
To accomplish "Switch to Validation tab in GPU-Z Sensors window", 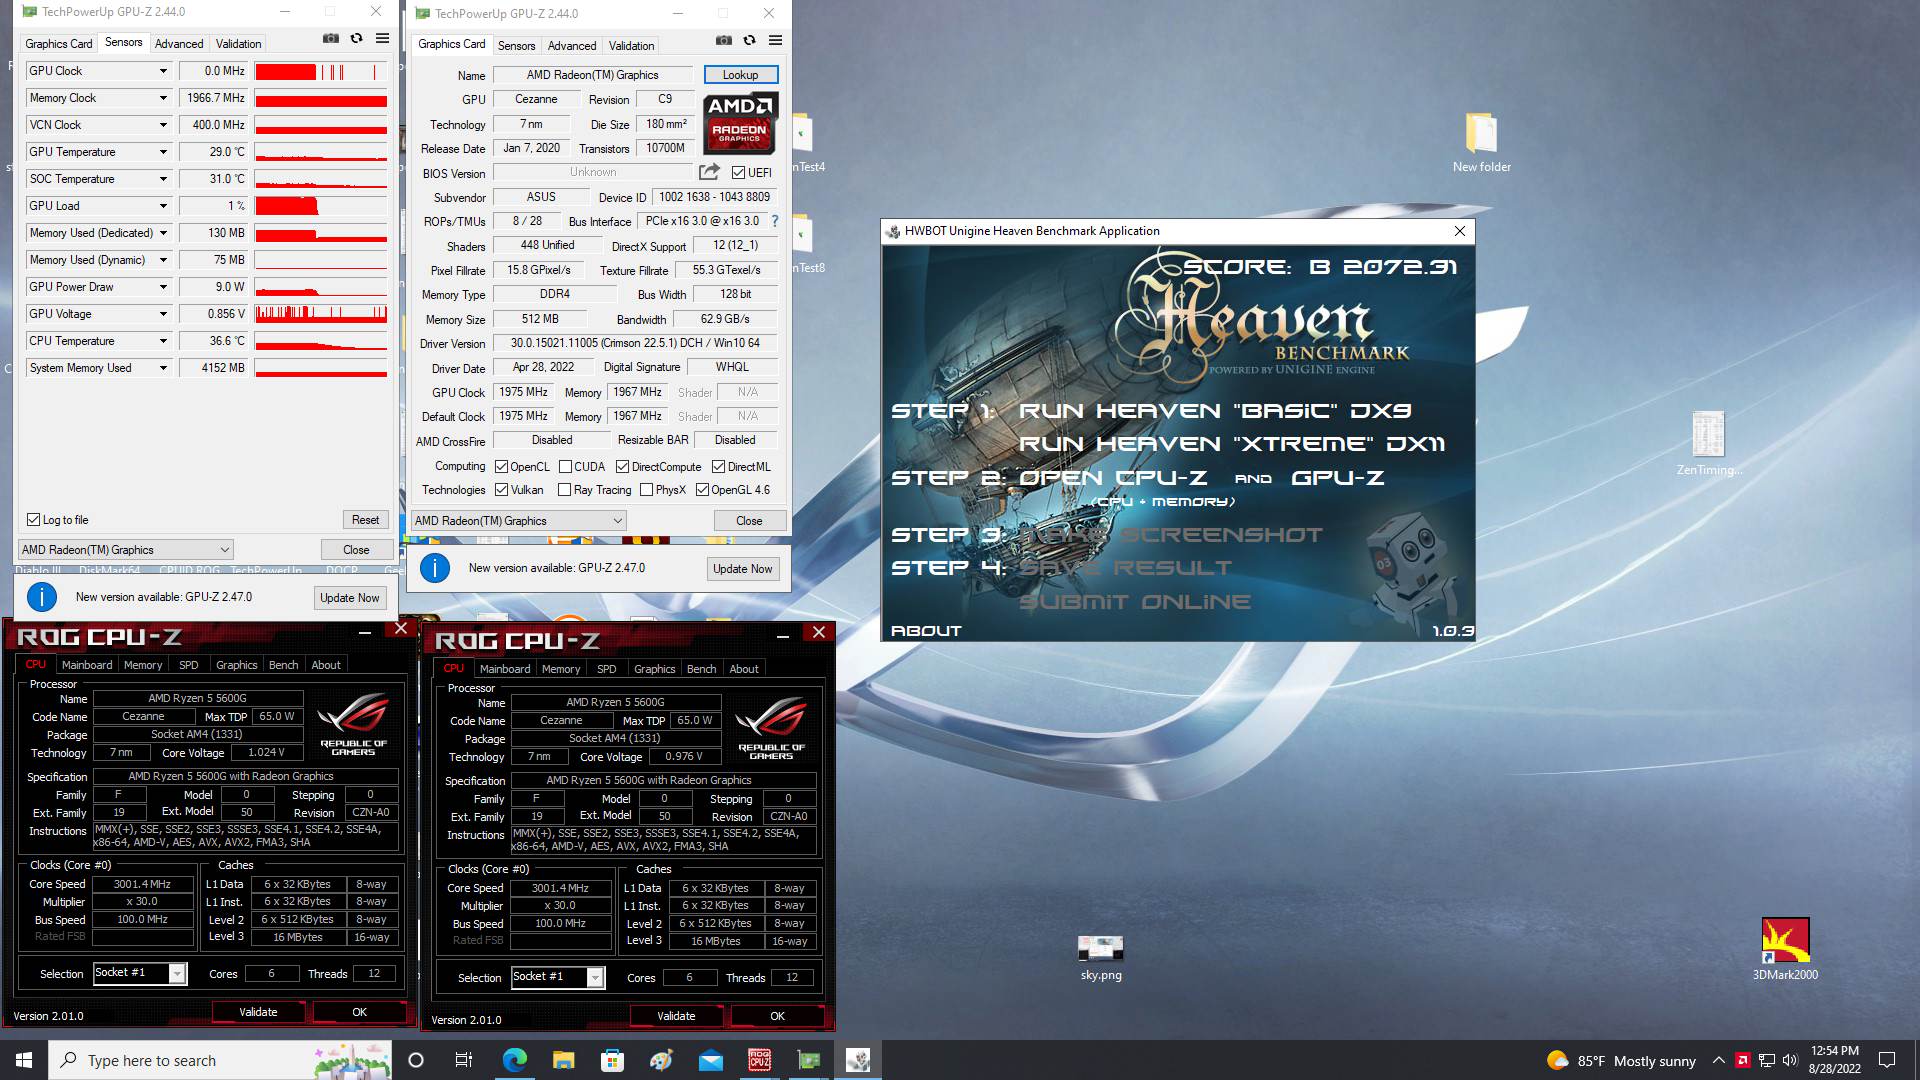I will pos(239,44).
